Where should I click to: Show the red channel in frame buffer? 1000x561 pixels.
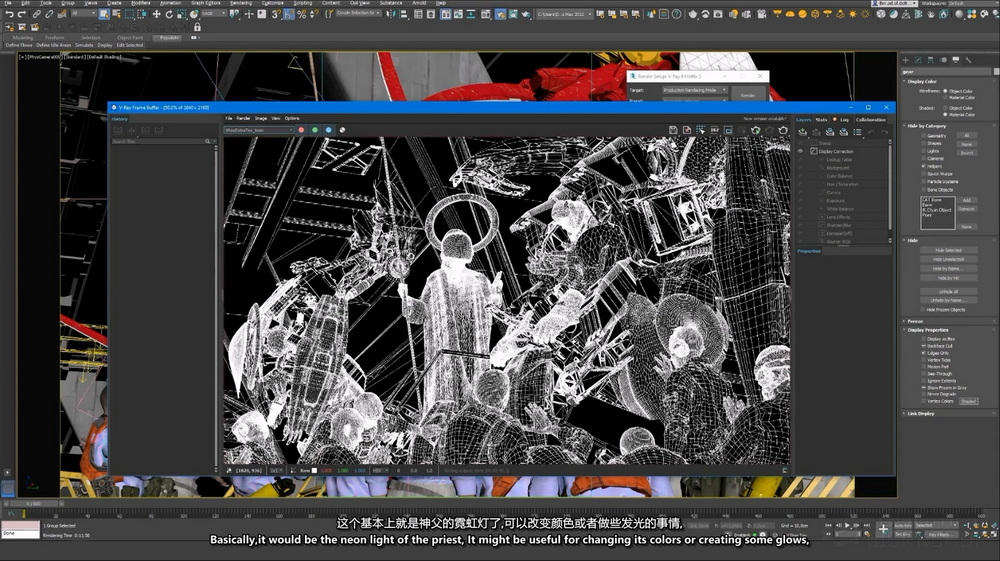coord(301,130)
